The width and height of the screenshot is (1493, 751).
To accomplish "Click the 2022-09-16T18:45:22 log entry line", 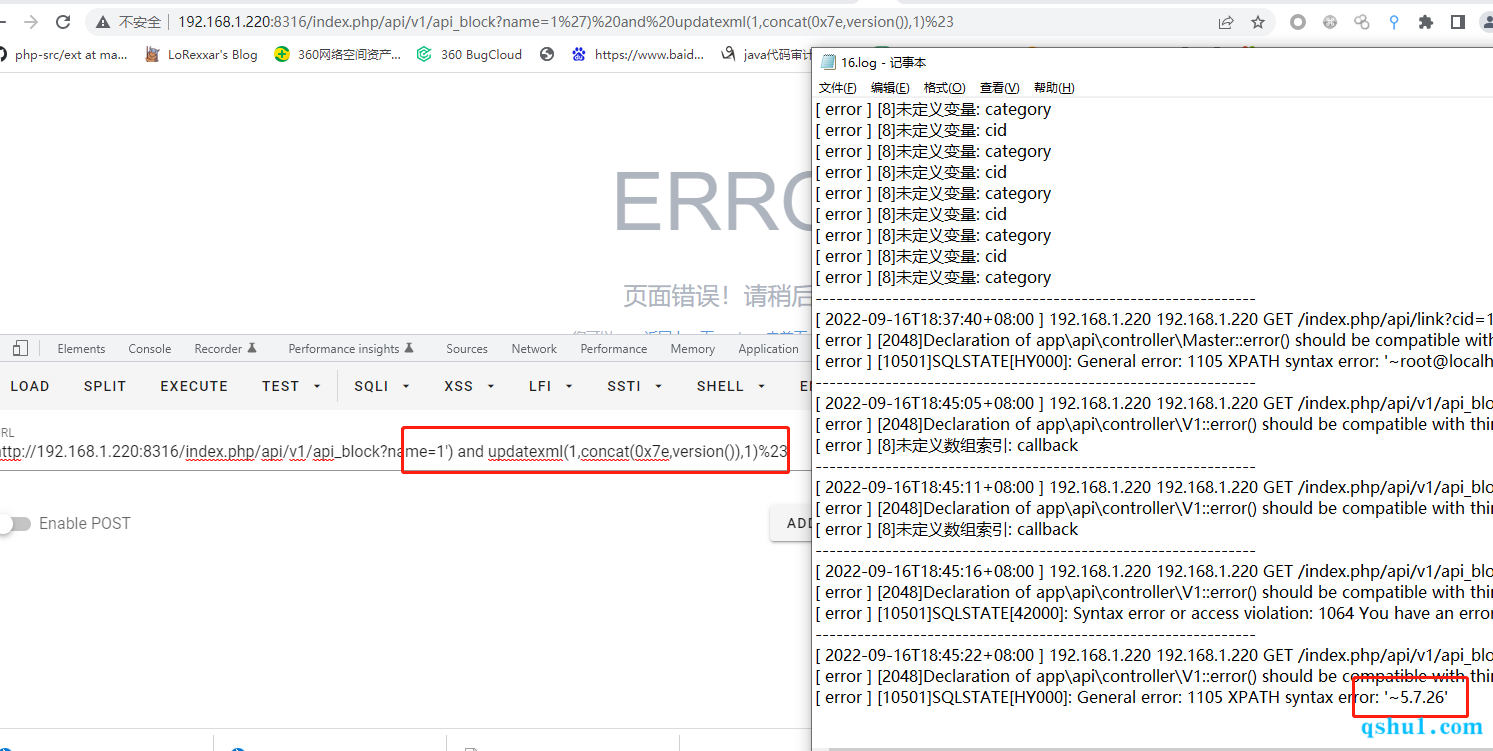I will (1154, 656).
